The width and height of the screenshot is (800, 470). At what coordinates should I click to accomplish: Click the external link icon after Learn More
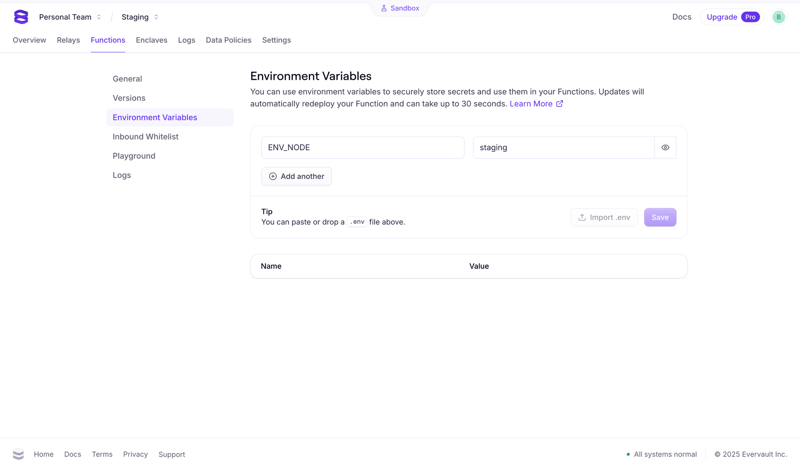coord(559,104)
